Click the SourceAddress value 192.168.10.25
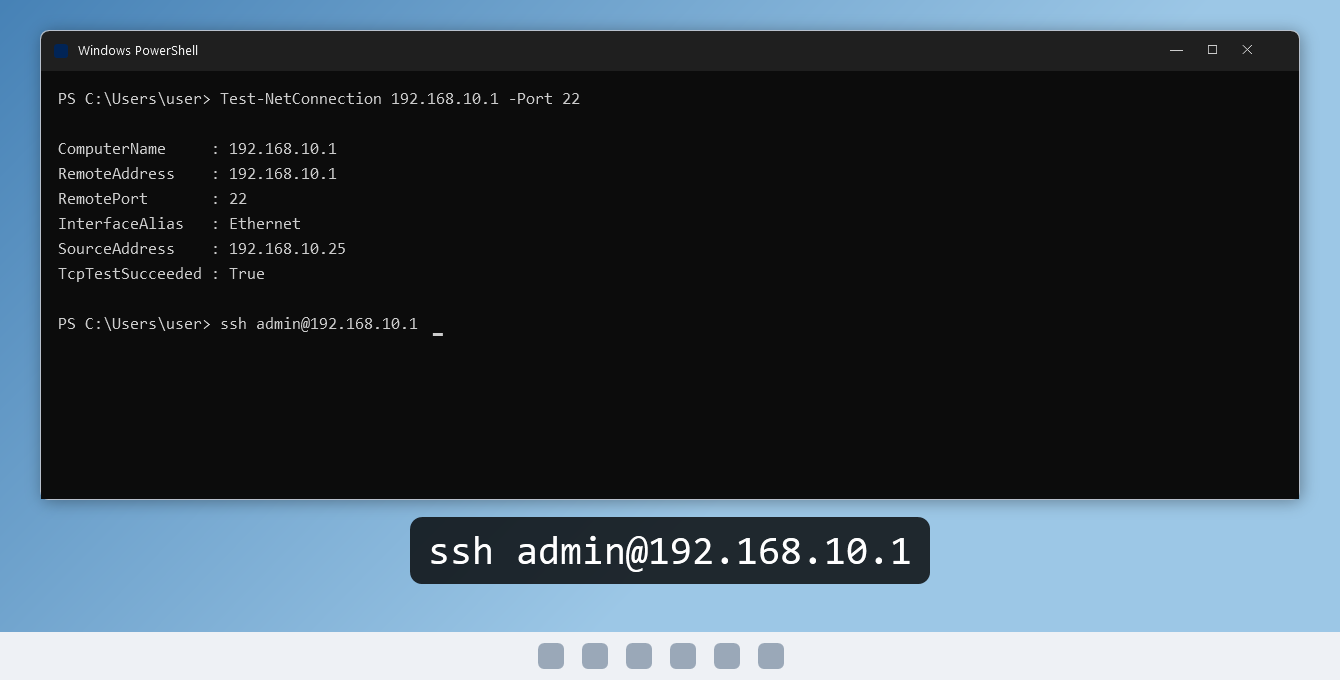 pyautogui.click(x=287, y=249)
